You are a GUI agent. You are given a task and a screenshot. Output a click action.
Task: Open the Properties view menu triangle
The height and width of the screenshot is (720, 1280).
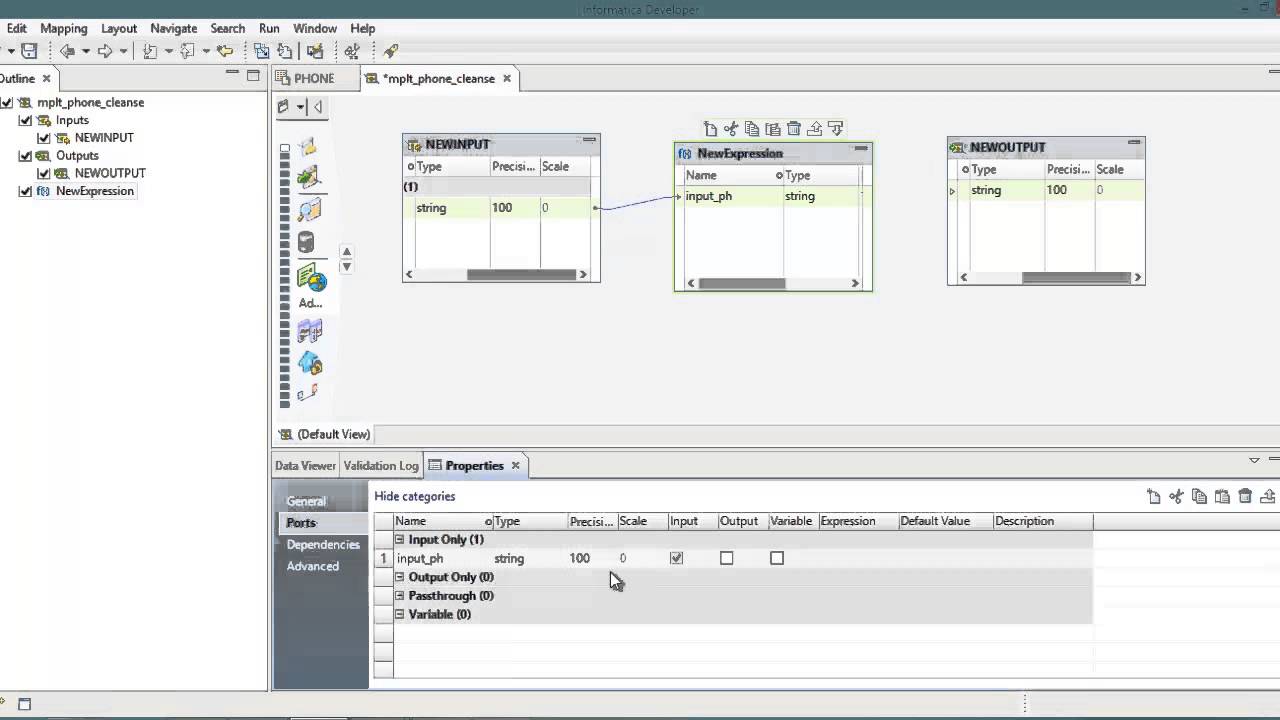[x=1254, y=461]
